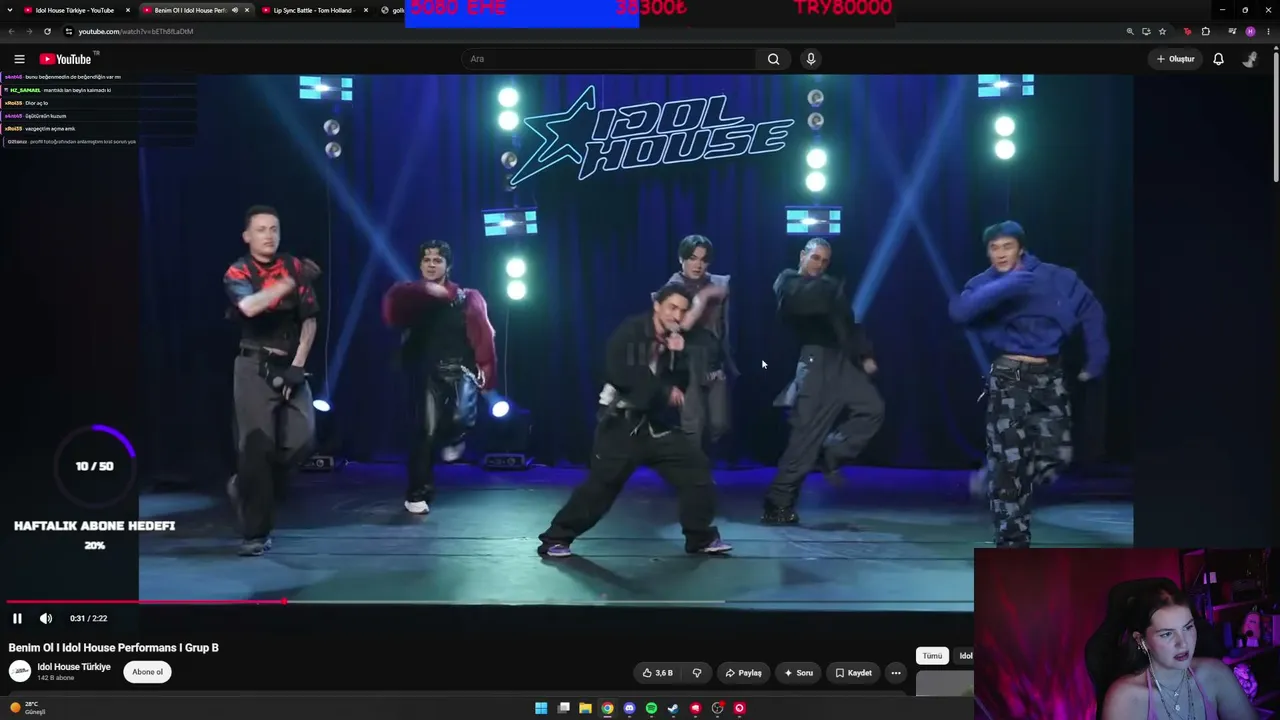Type in the Ara search field
Image resolution: width=1280 pixels, height=720 pixels.
tap(610, 59)
